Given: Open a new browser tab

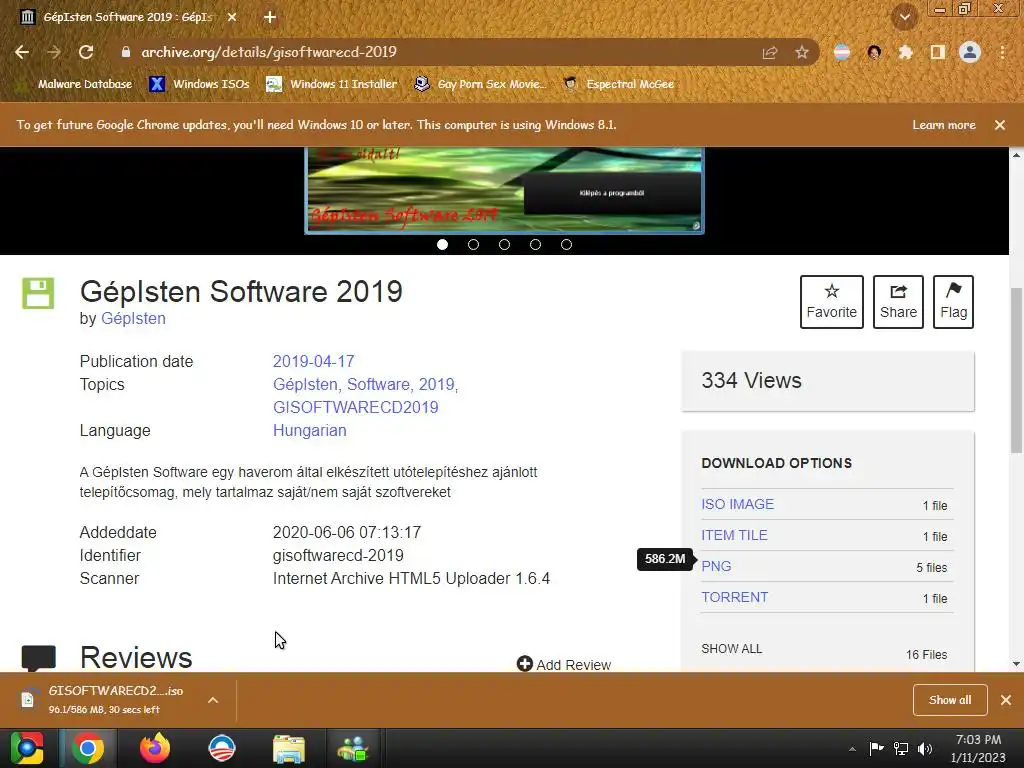Looking at the screenshot, I should click(x=270, y=17).
